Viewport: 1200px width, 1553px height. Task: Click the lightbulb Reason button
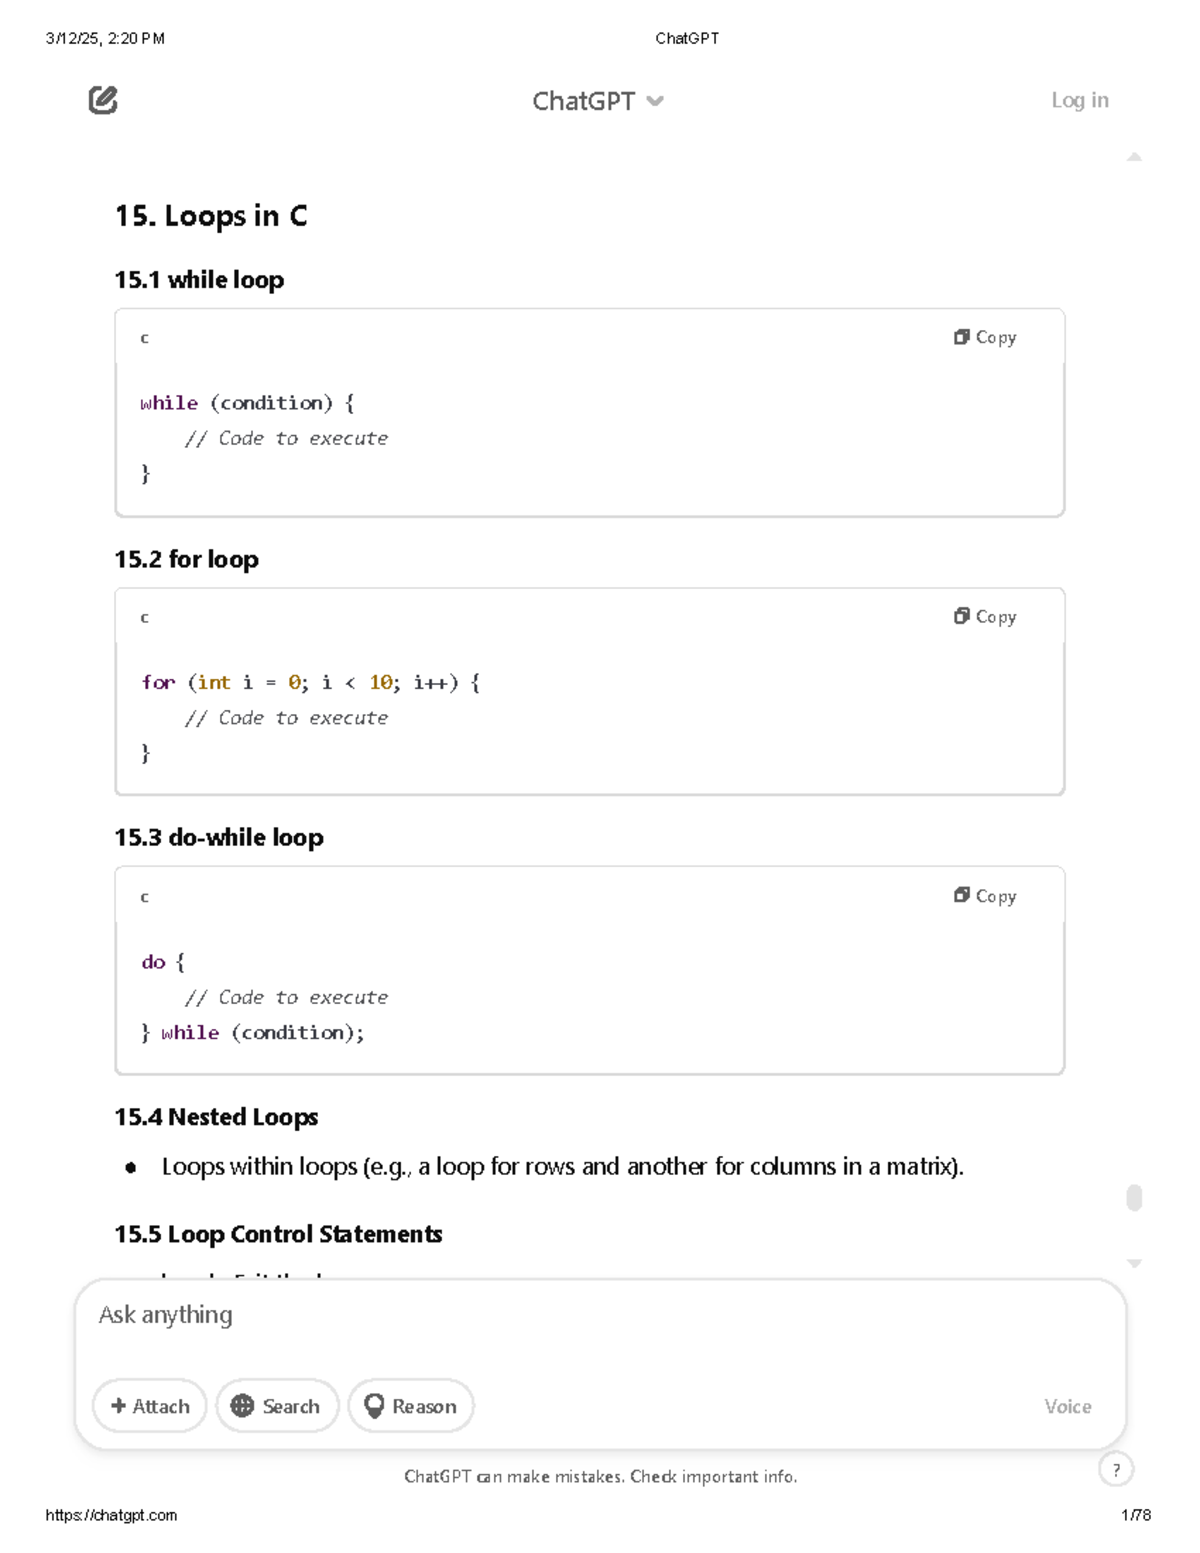point(411,1406)
